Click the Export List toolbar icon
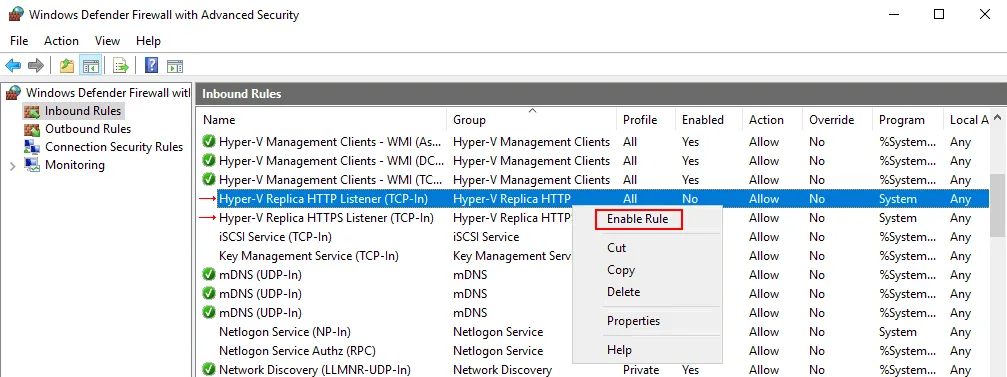 pyautogui.click(x=121, y=65)
